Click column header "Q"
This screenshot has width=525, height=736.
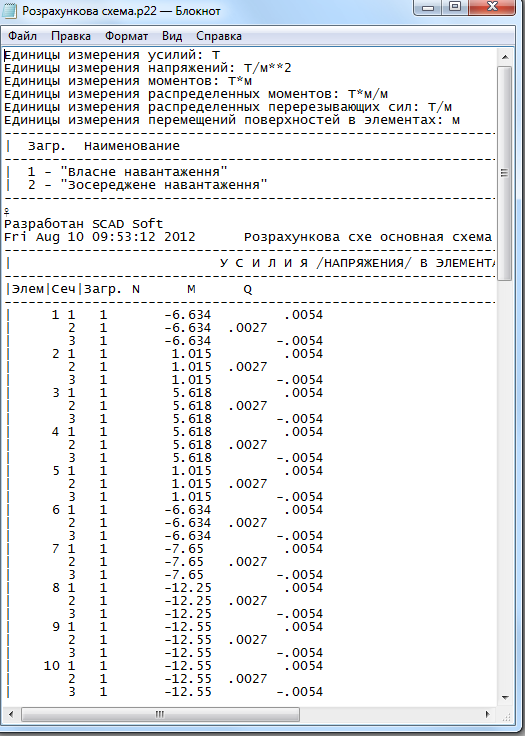[x=247, y=290]
